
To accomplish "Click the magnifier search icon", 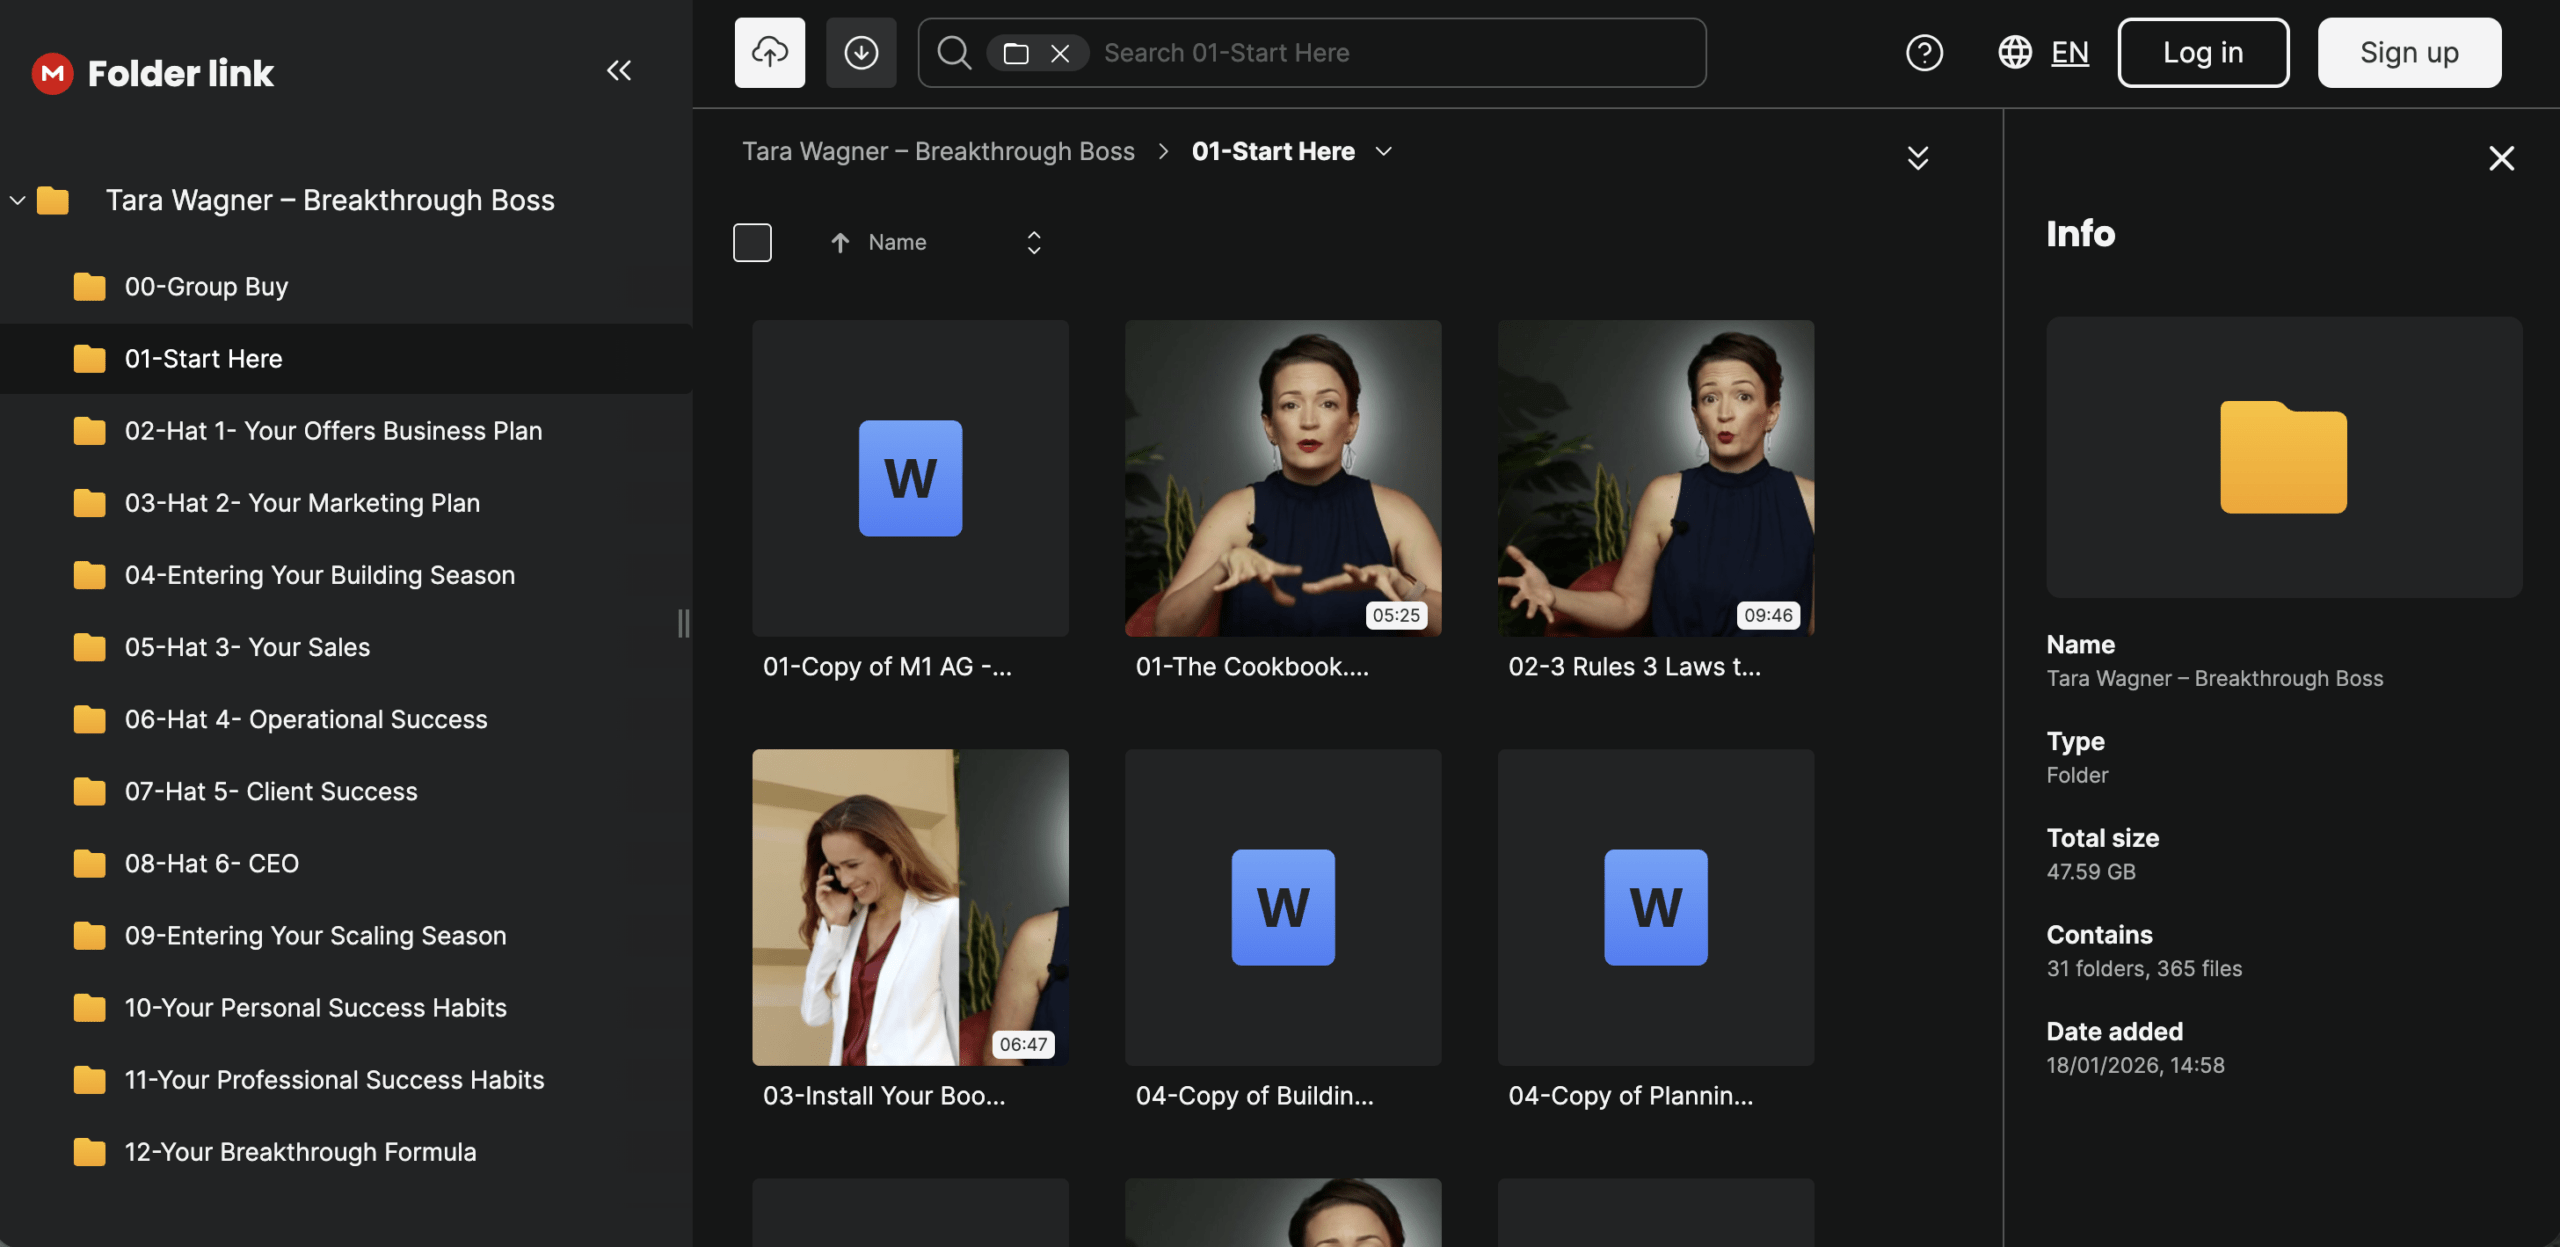I will pyautogui.click(x=953, y=52).
